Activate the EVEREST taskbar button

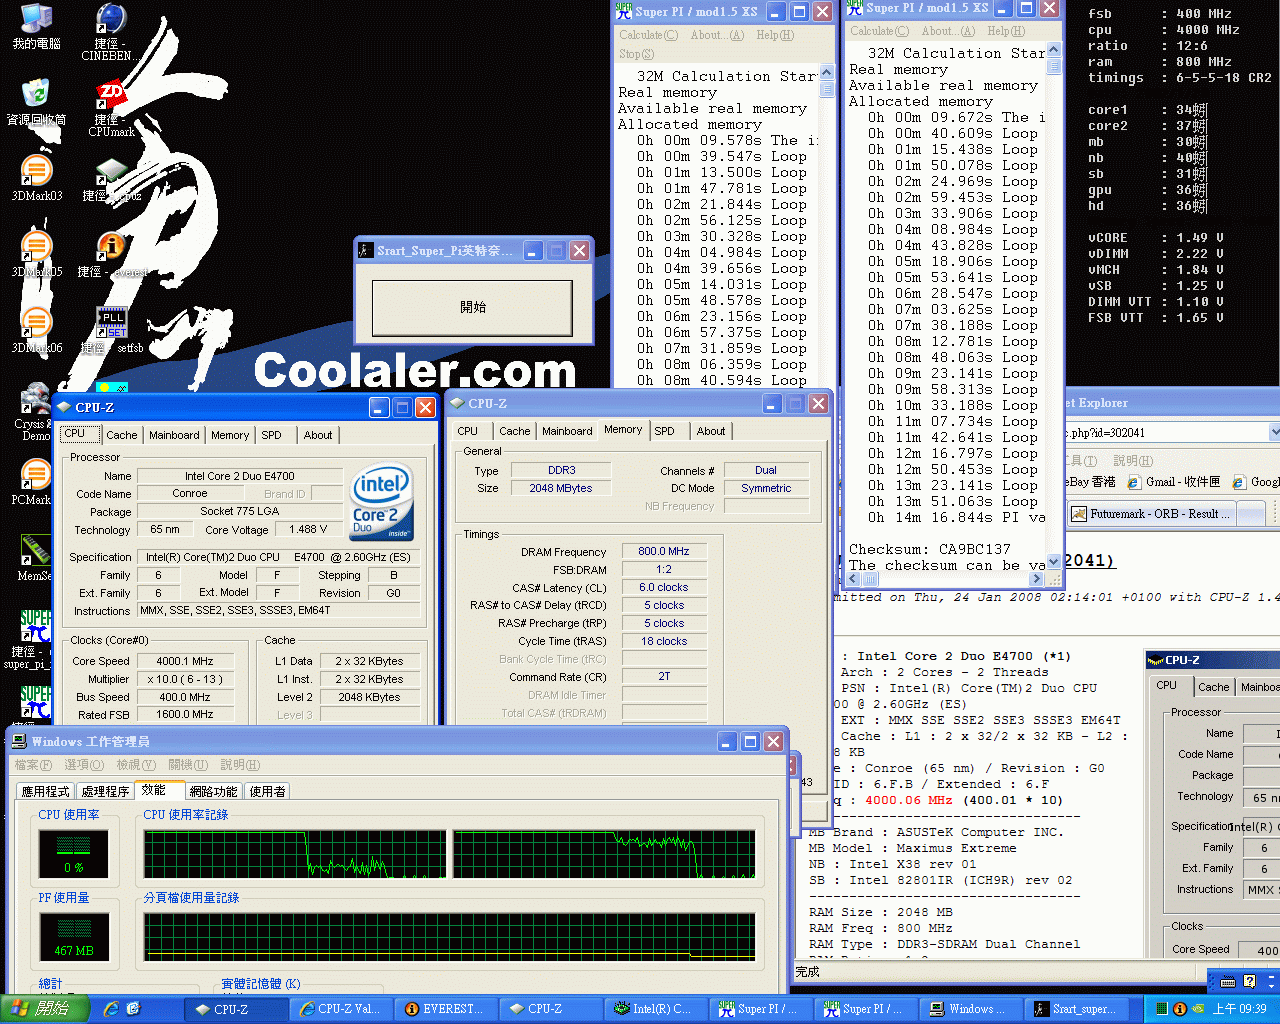tap(445, 1009)
